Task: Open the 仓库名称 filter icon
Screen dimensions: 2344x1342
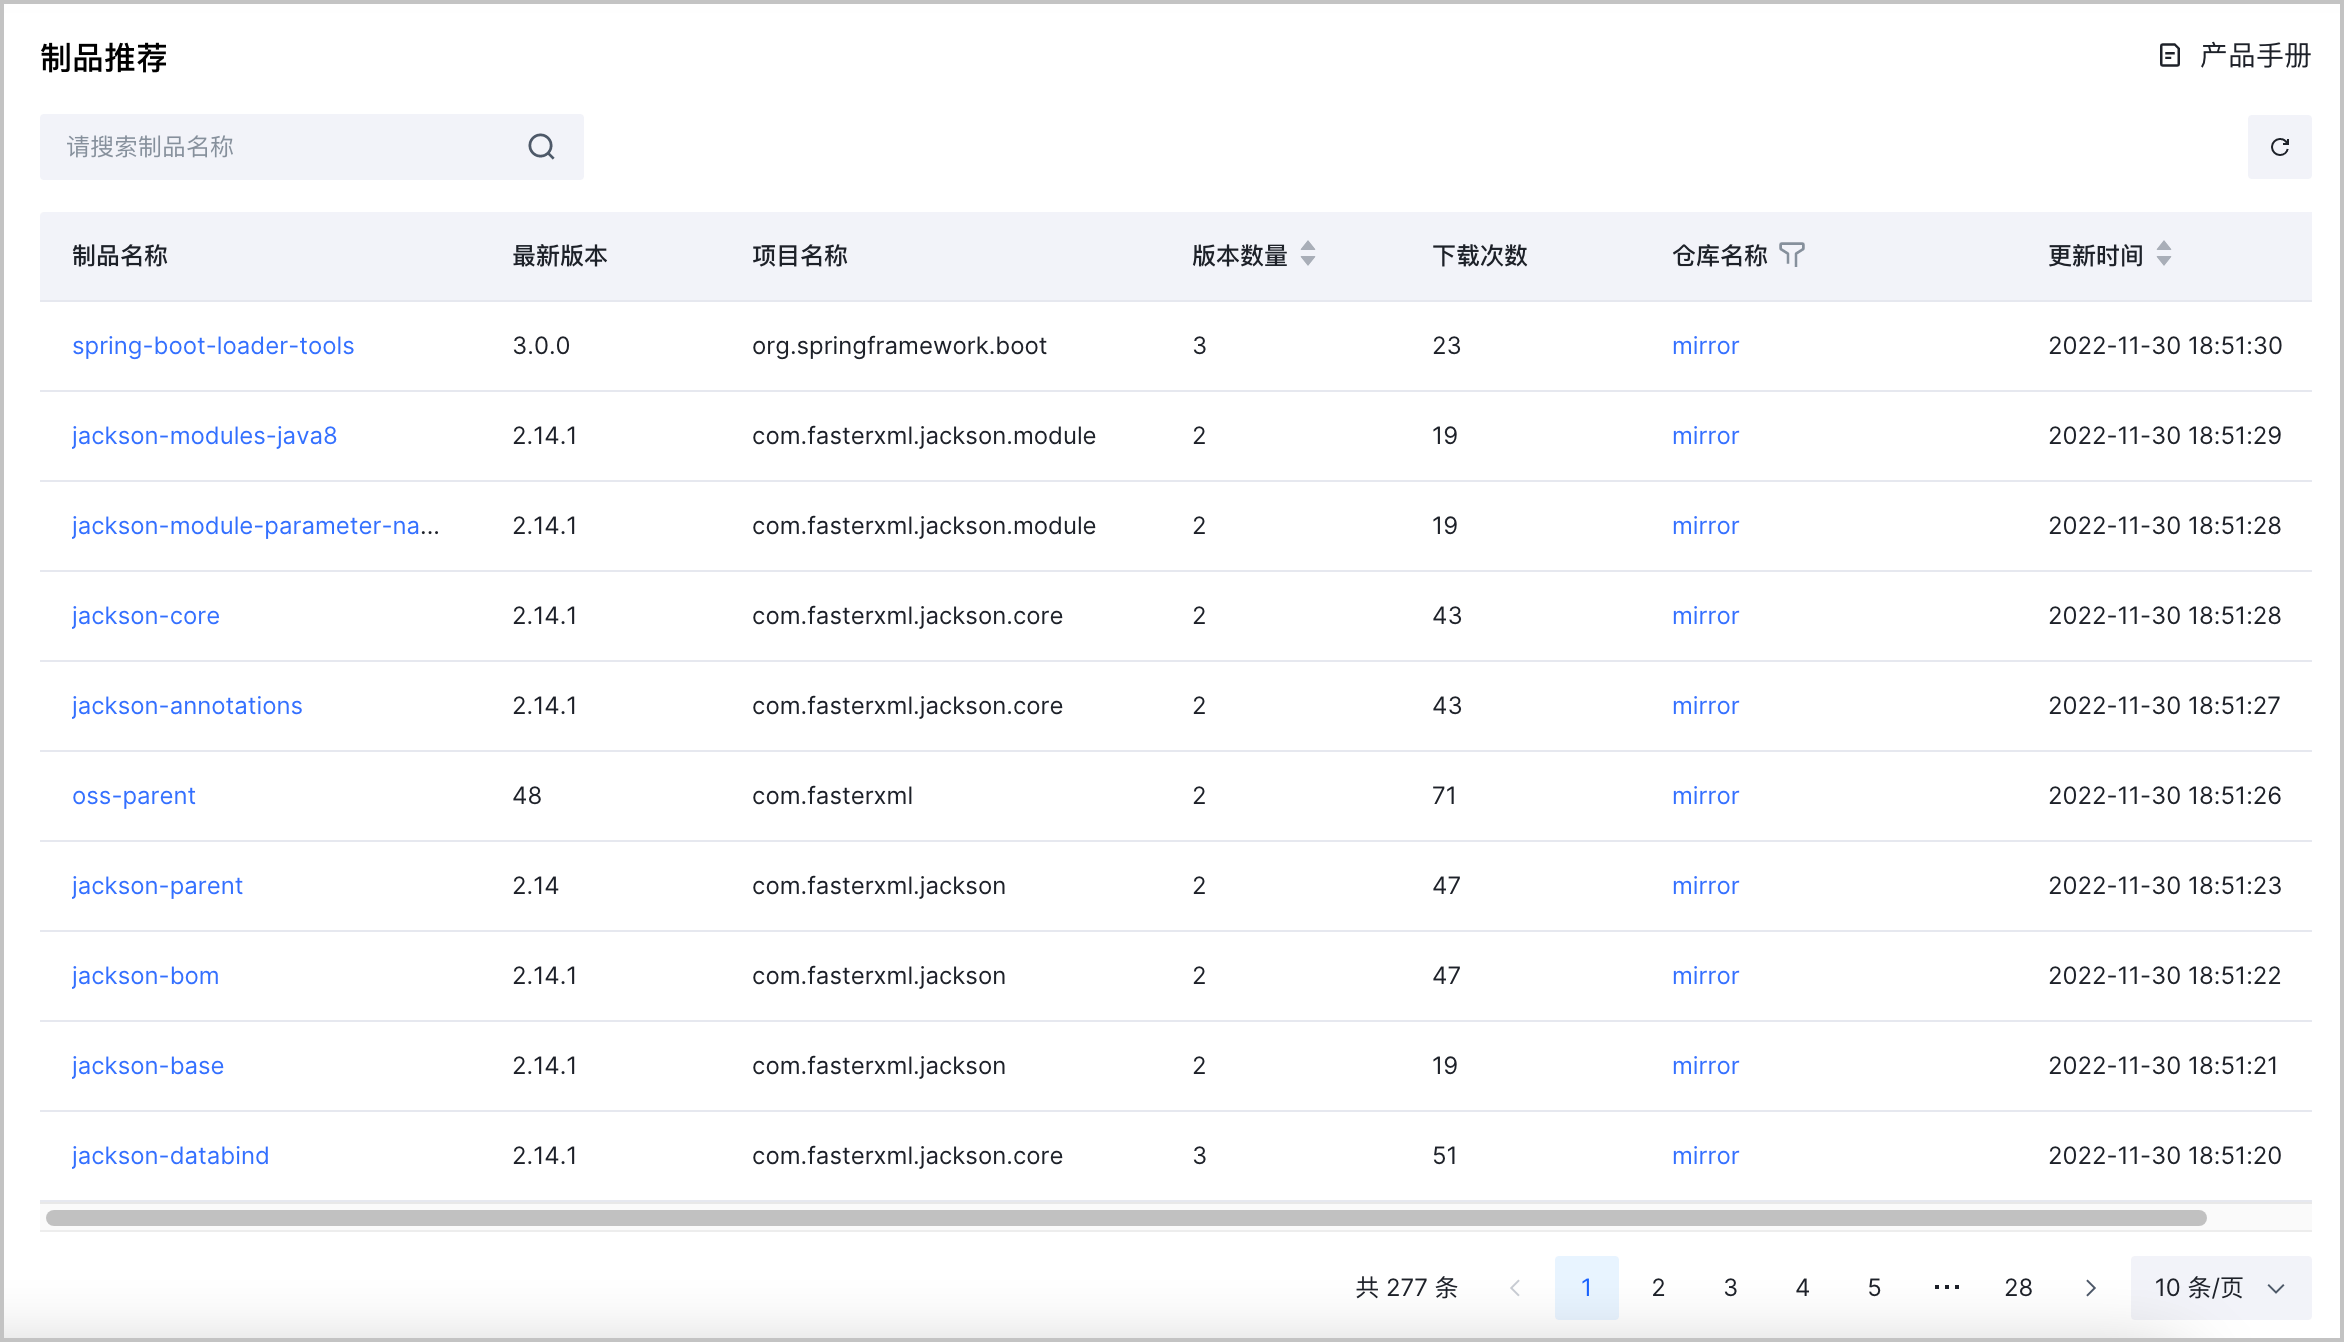Action: 1792,255
